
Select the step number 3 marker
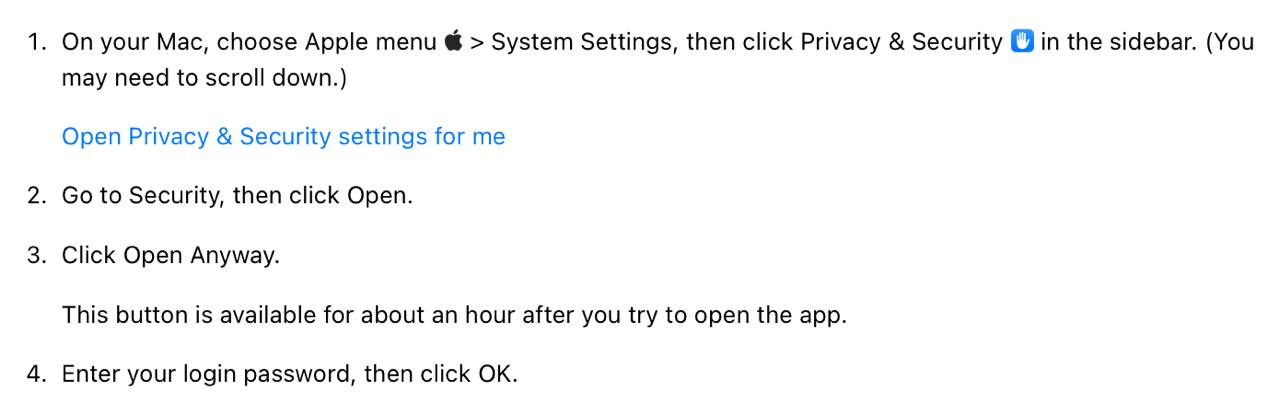click(x=37, y=255)
